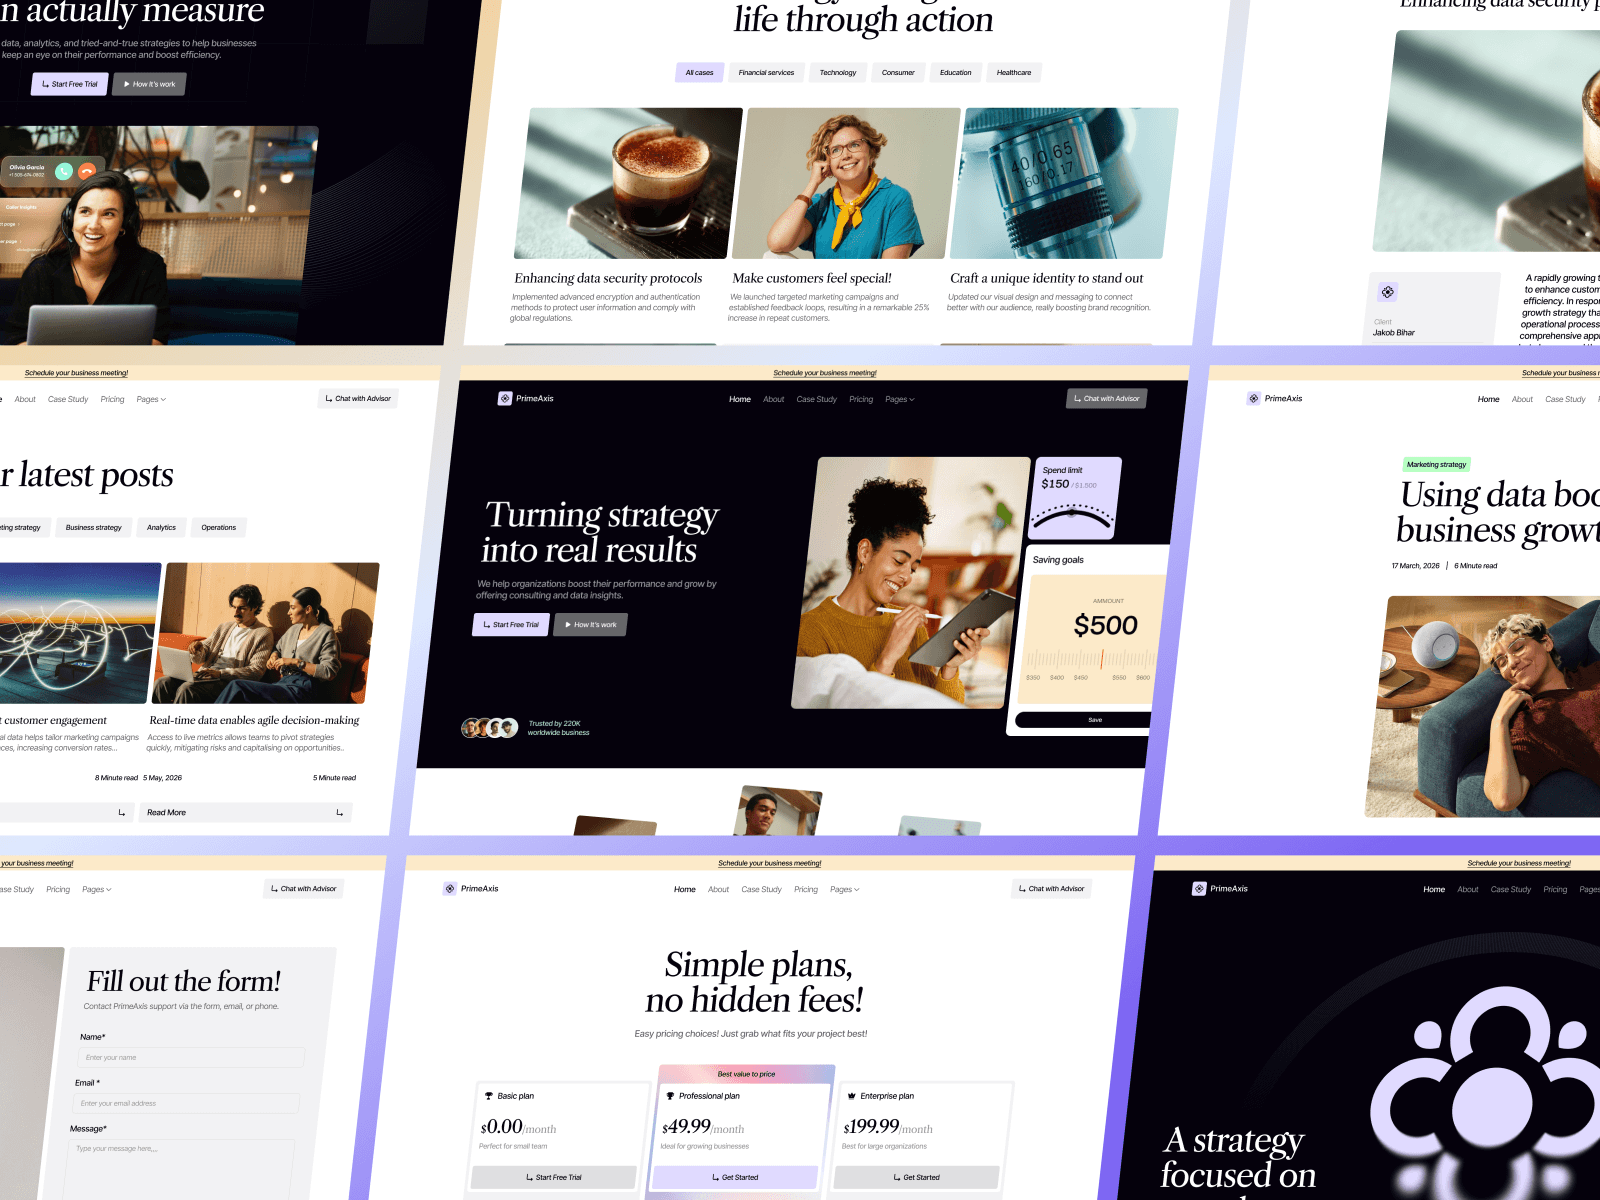
Task: Click the 'Marketing strategy' green tag
Action: (x=1436, y=464)
